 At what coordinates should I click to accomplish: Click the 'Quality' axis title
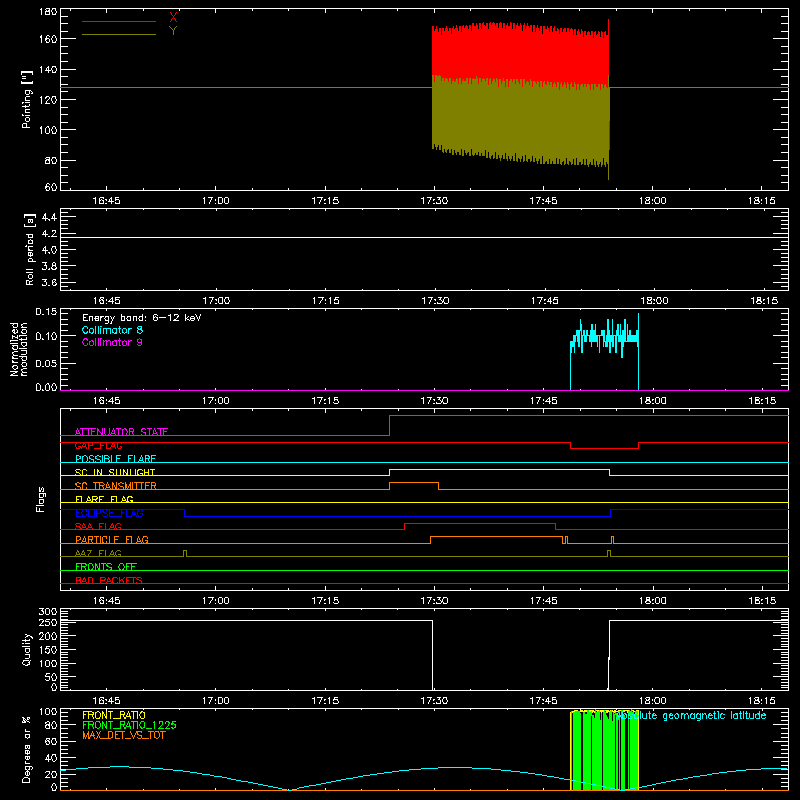[x=27, y=649]
